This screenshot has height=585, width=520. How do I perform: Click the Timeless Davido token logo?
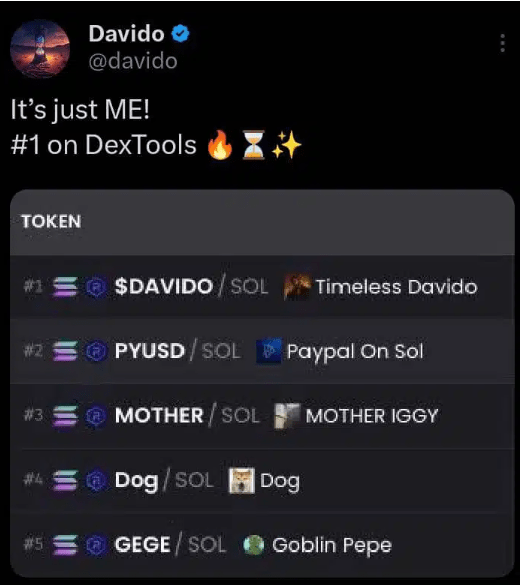click(297, 287)
